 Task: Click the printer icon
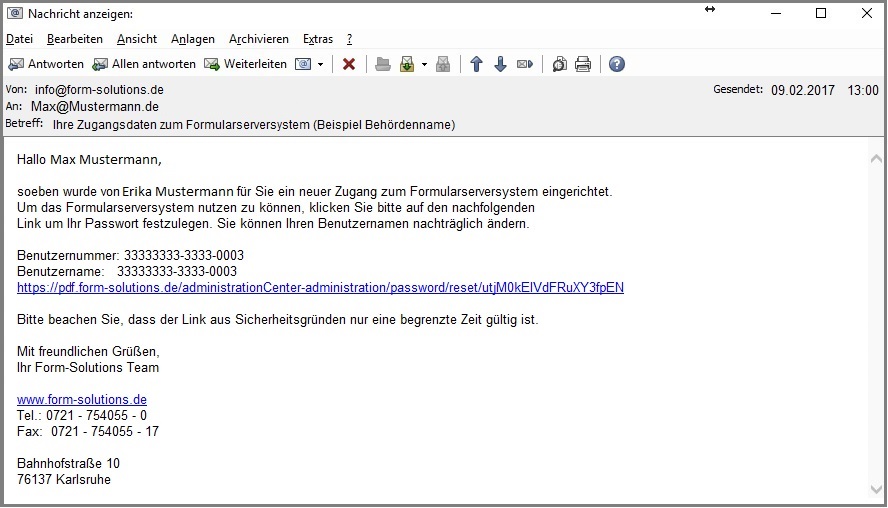coord(583,64)
